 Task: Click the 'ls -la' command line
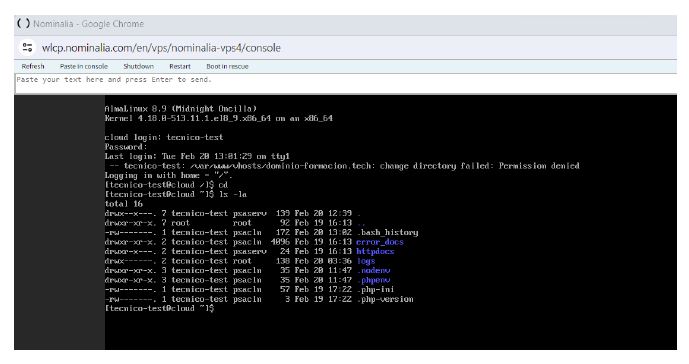point(176,194)
